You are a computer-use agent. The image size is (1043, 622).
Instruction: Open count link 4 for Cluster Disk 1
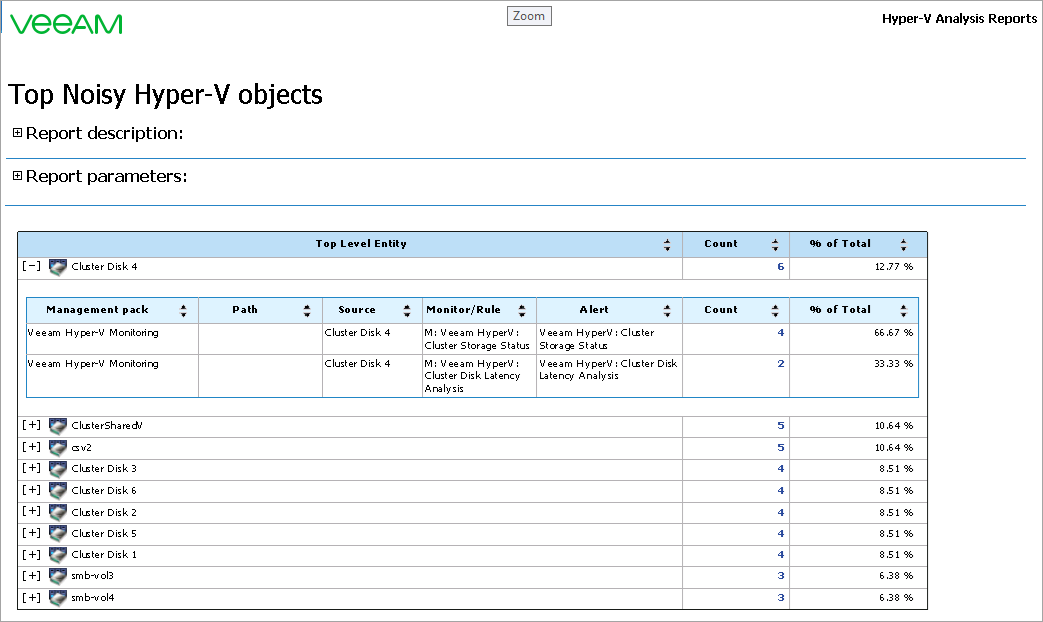click(x=781, y=555)
